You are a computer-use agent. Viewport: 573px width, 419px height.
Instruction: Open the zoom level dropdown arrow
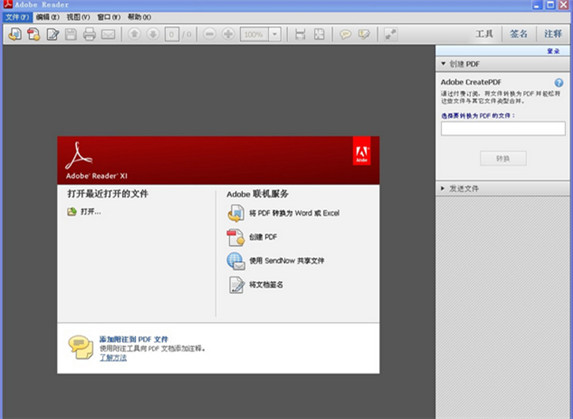tap(275, 34)
